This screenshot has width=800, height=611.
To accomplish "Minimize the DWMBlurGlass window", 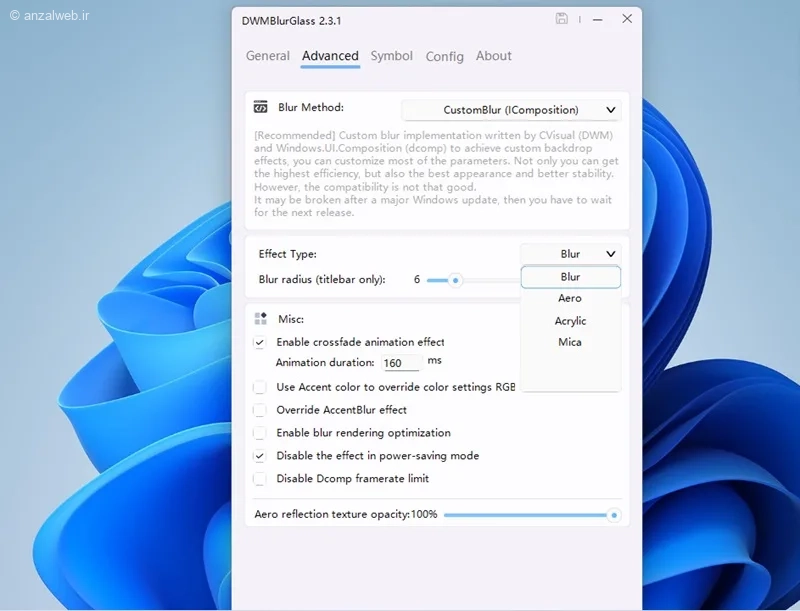I will coord(594,19).
